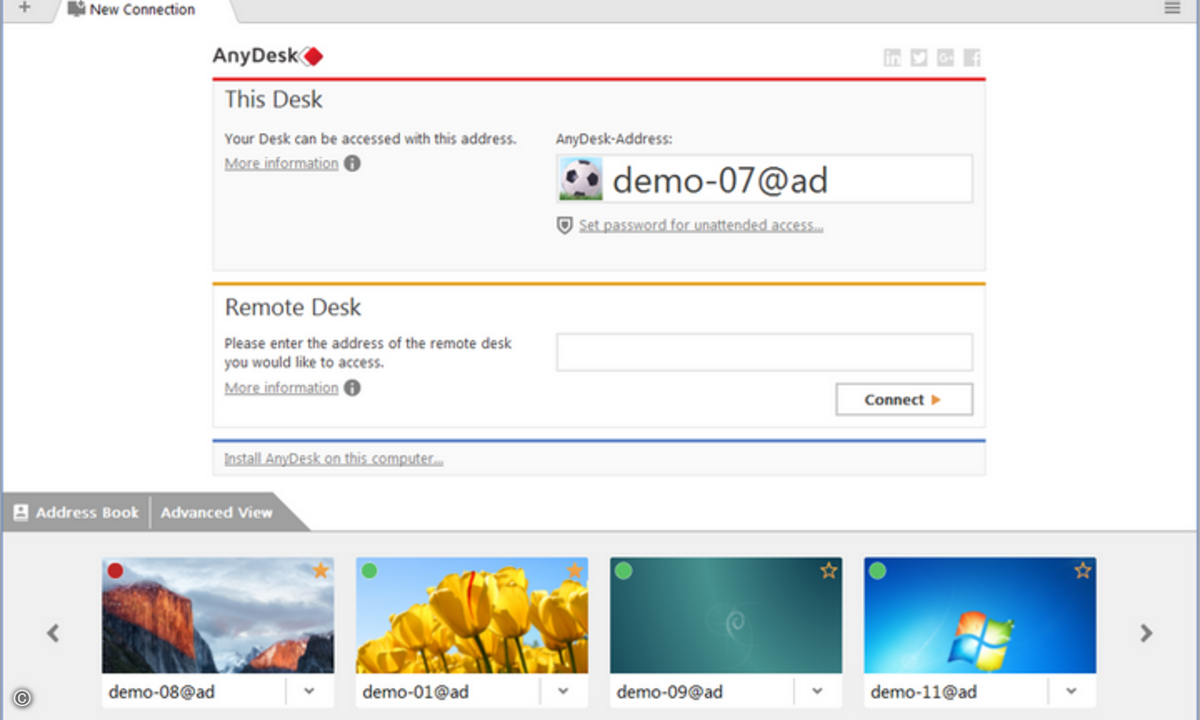Viewport: 1200px width, 720px height.
Task: Click the green online status dot on demo-09@ad
Action: pyautogui.click(x=623, y=571)
